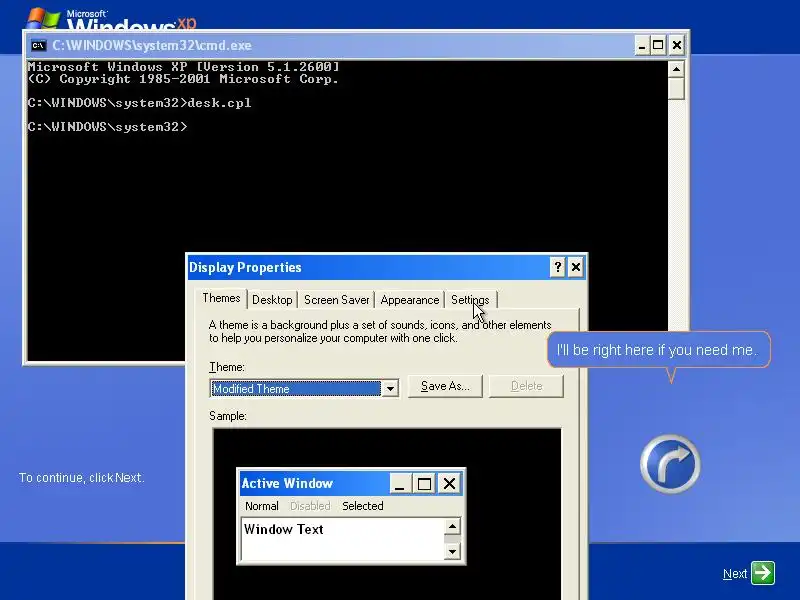This screenshot has width=800, height=600.
Task: Click the theme description paragraph
Action: coord(380,332)
